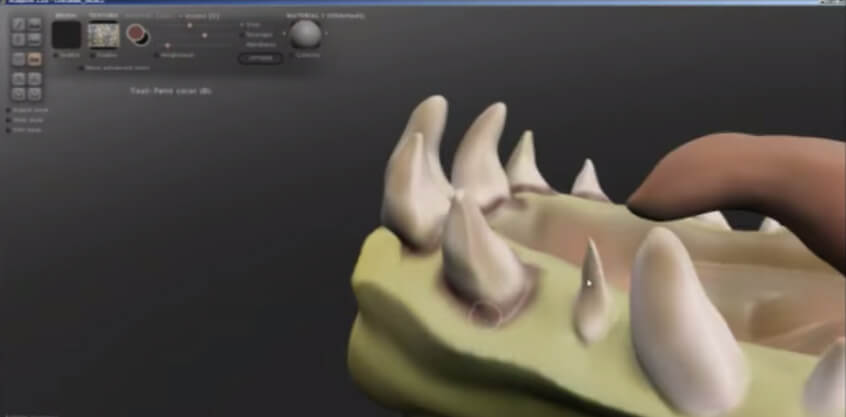Click the arrow left of material sphere
The width and height of the screenshot is (846, 417).
284,34
